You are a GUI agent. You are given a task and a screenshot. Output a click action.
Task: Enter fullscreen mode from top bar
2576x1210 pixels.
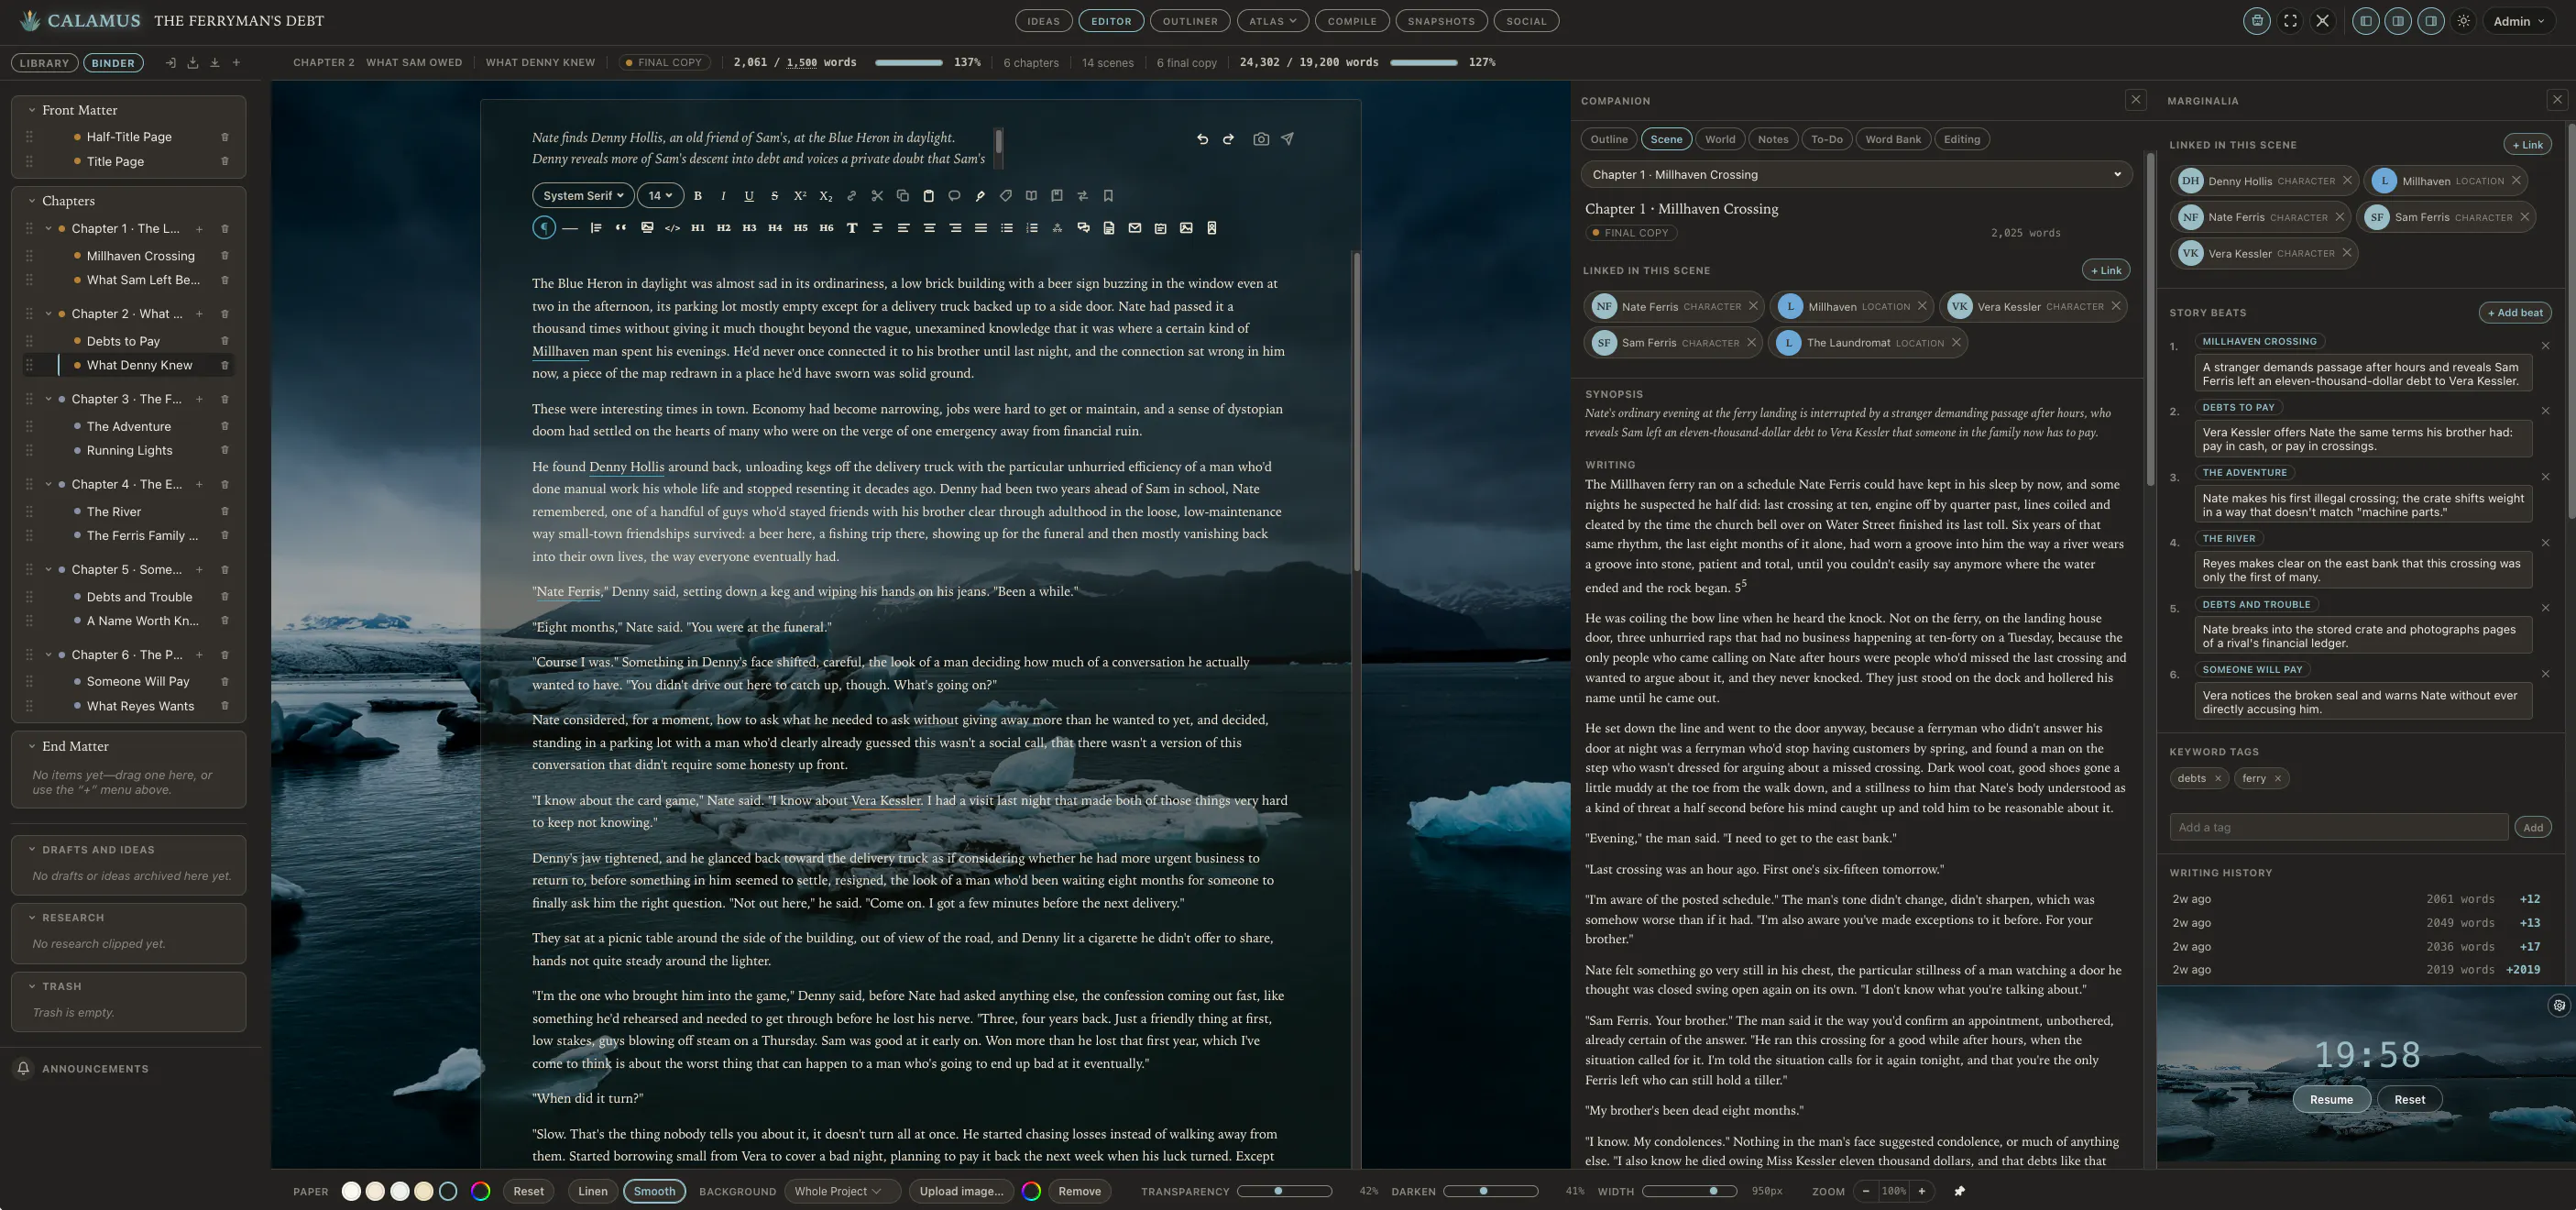2290,21
